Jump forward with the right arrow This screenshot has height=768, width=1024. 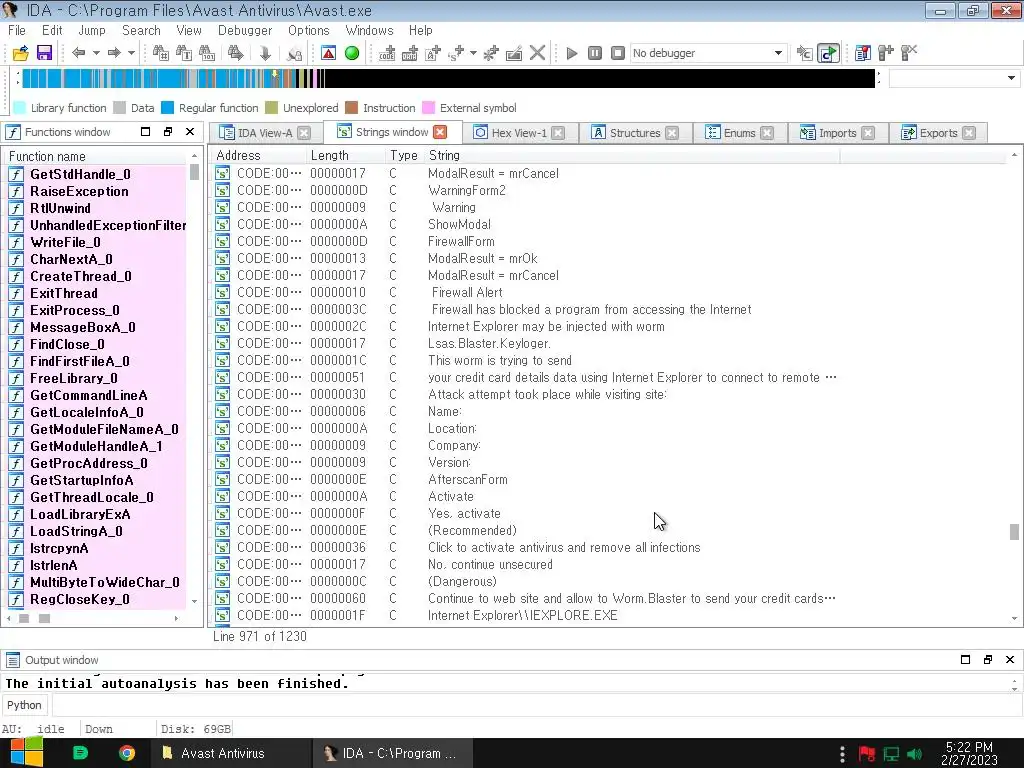point(114,53)
